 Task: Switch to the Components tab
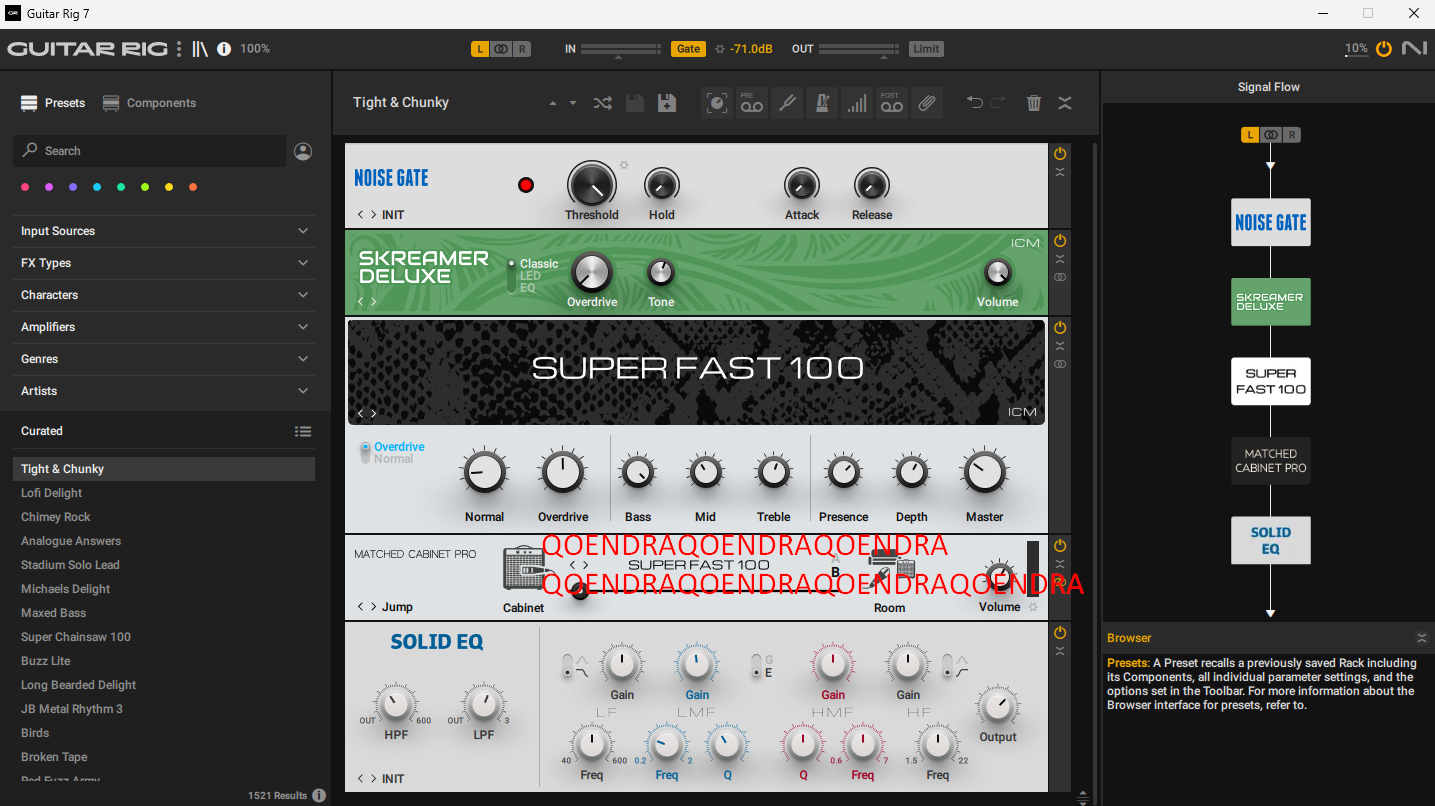coord(149,103)
